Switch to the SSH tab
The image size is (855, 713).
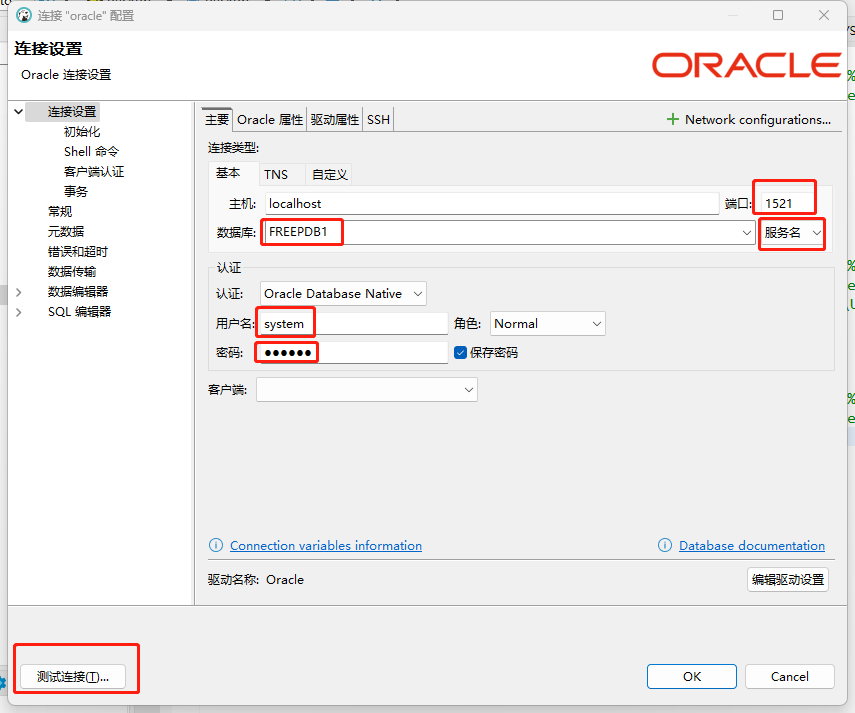(378, 119)
